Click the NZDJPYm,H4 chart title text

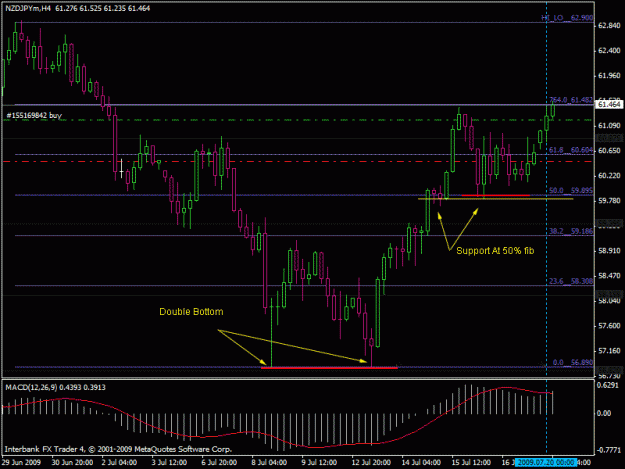28,8
